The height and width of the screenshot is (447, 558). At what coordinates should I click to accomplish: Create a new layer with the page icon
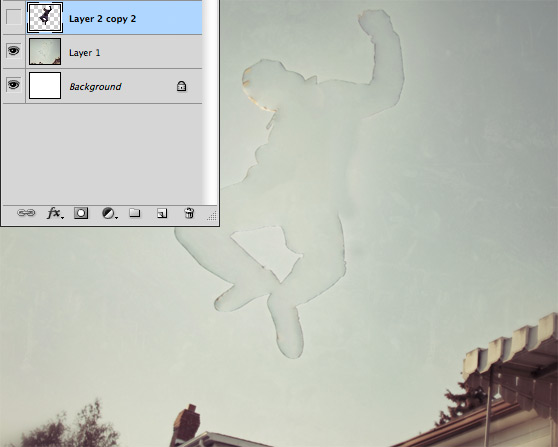coord(162,213)
